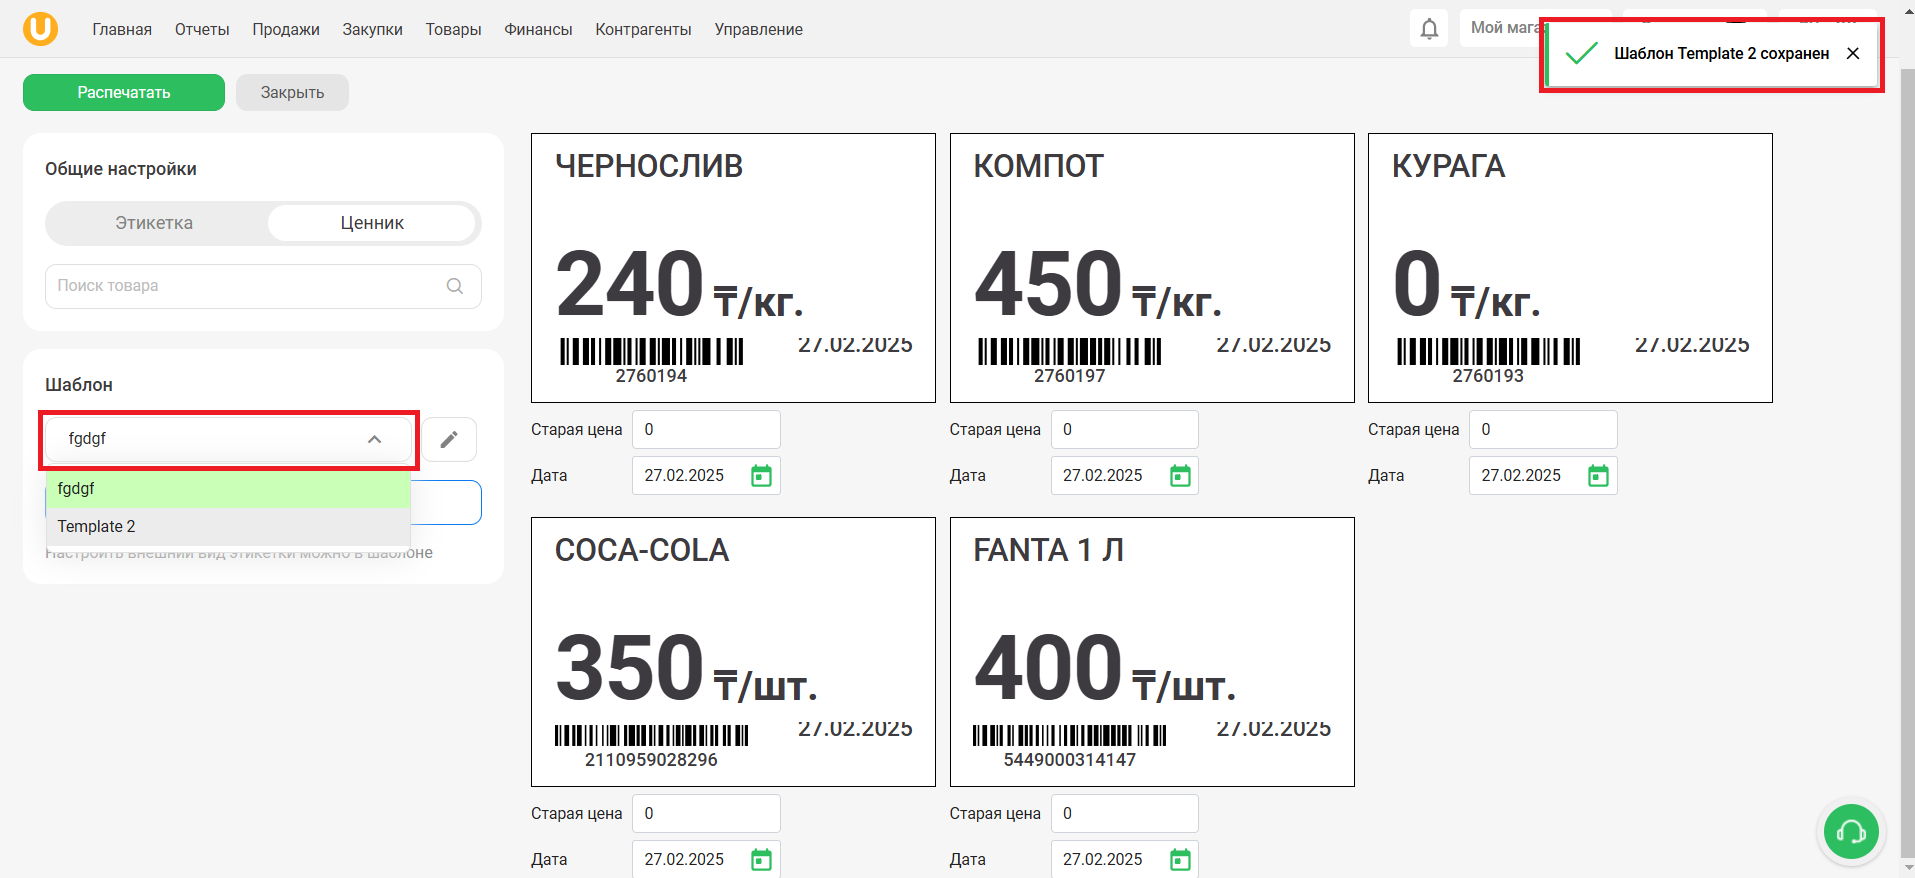Click pencil edit template icon
The image size is (1915, 878).
[449, 439]
